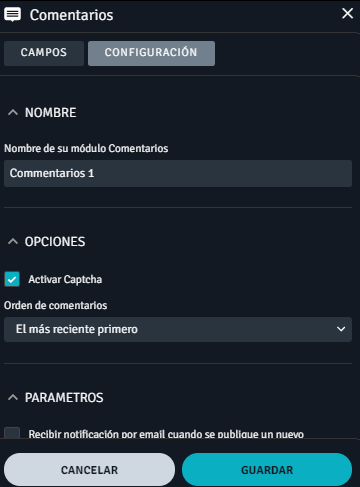Click the PARAMETROS section heading text
This screenshot has height=487, width=360.
click(x=64, y=398)
